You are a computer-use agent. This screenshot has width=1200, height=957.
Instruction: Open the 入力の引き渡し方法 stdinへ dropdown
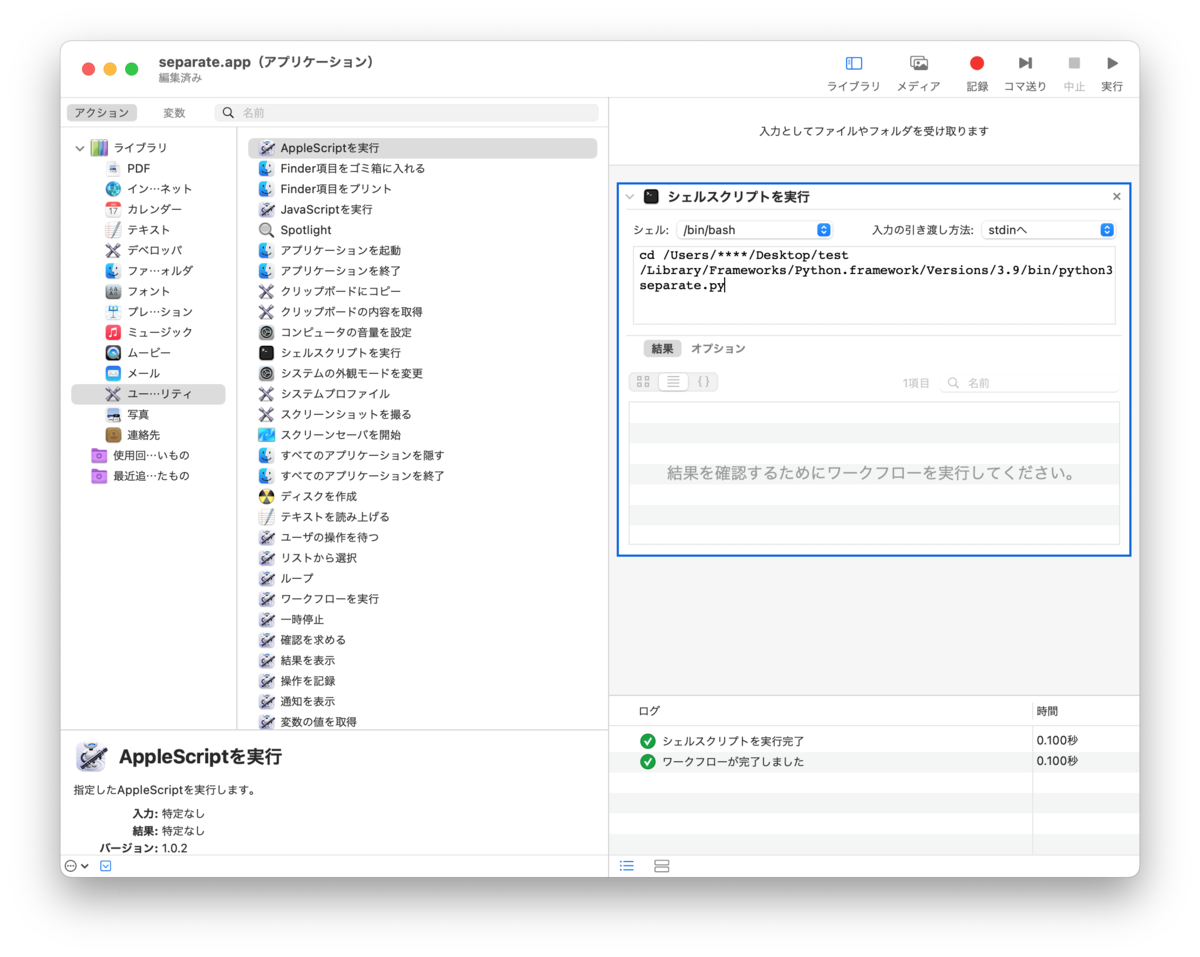[1048, 230]
